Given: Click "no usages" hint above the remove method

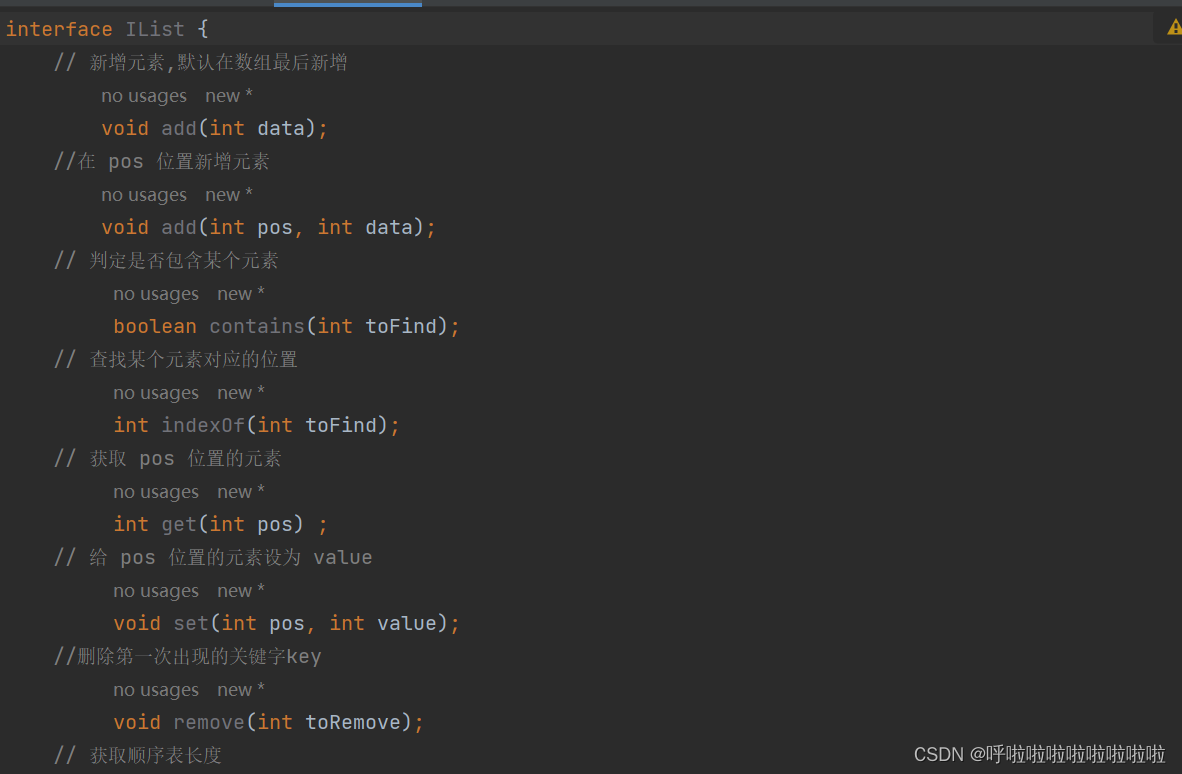Looking at the screenshot, I should (x=156, y=689).
